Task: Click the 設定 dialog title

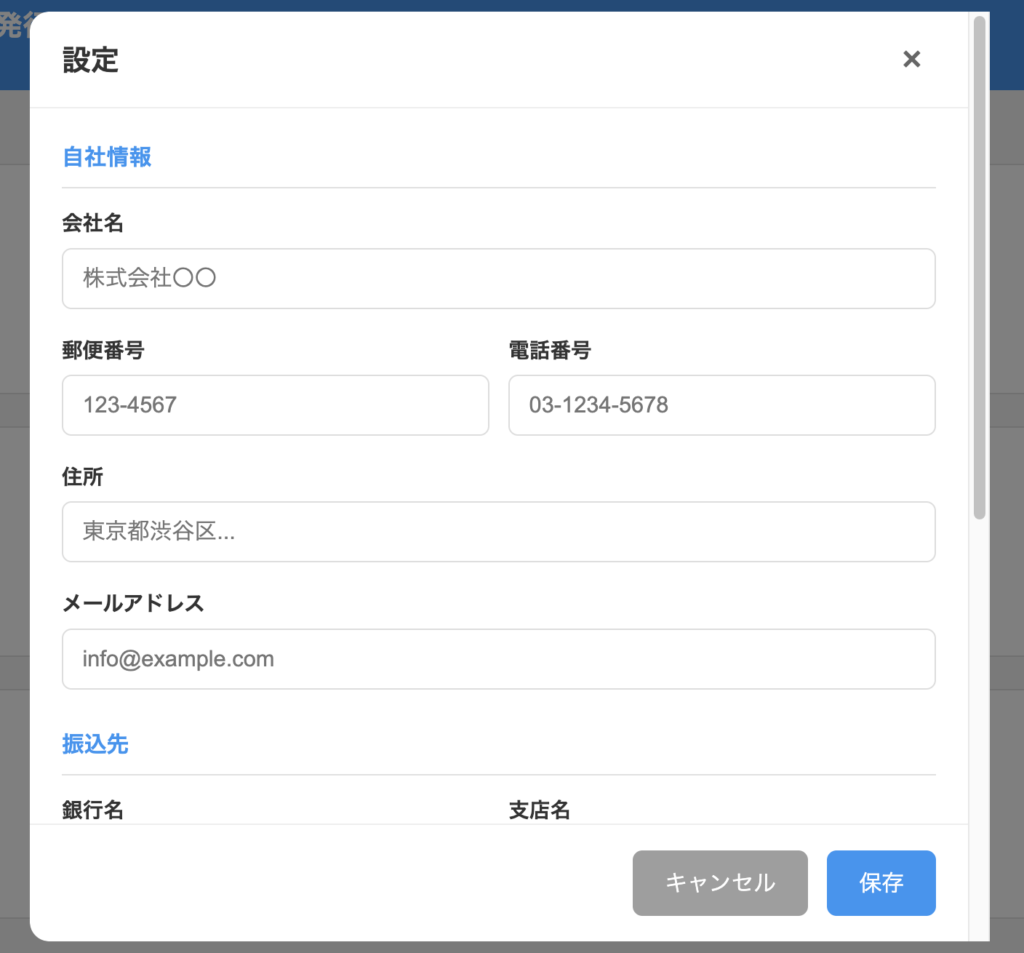Action: 91,60
